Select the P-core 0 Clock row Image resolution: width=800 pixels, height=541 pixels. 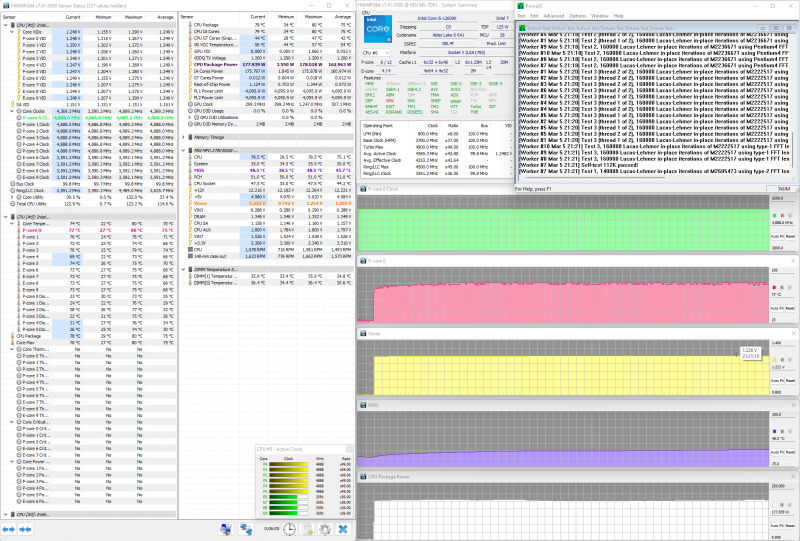[89, 118]
